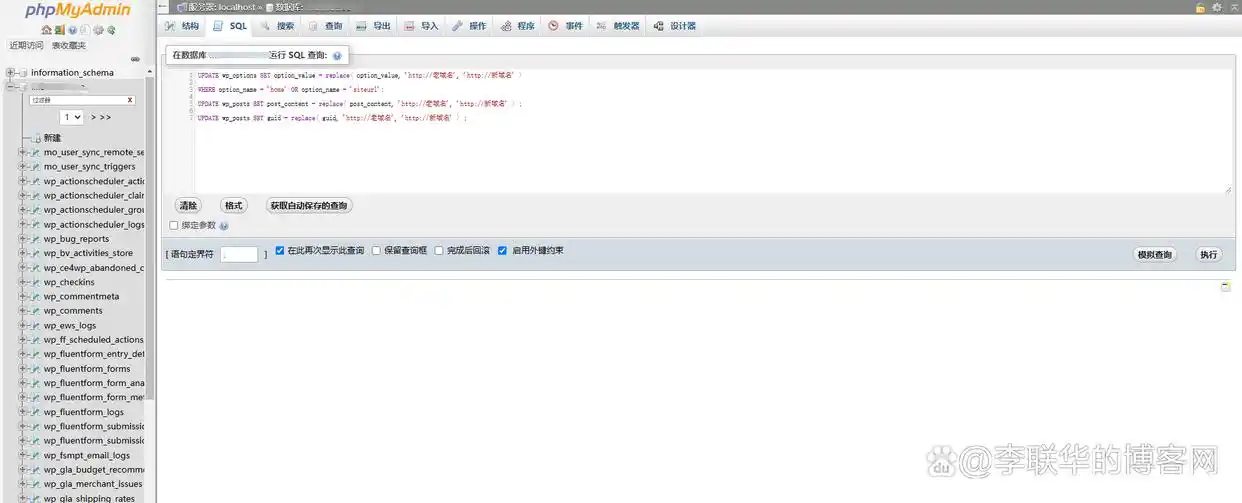
Task: Open the page number dropdown in sidebar
Action: (72, 117)
